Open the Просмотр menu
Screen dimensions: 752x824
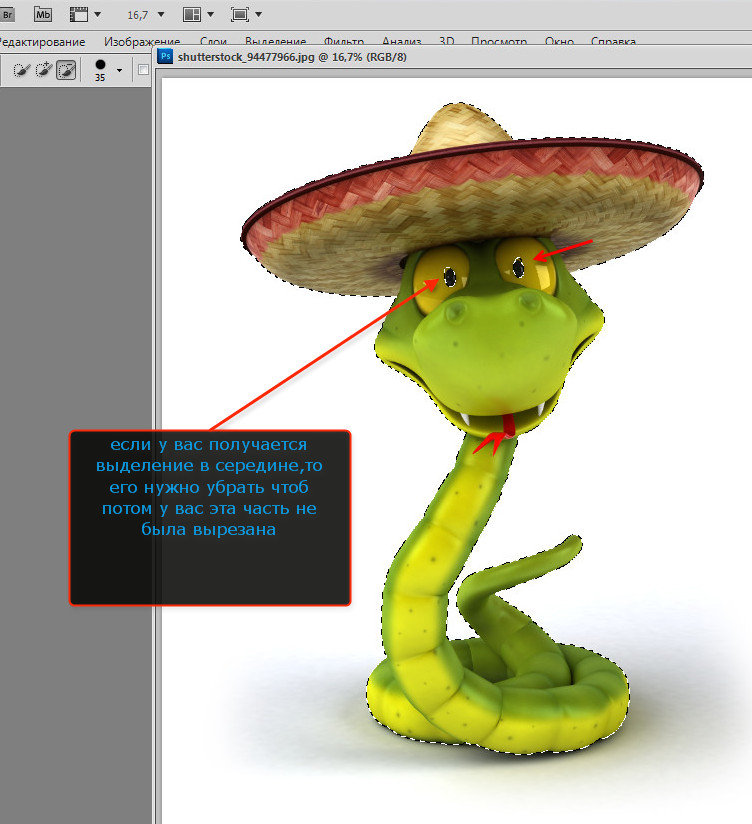[499, 42]
